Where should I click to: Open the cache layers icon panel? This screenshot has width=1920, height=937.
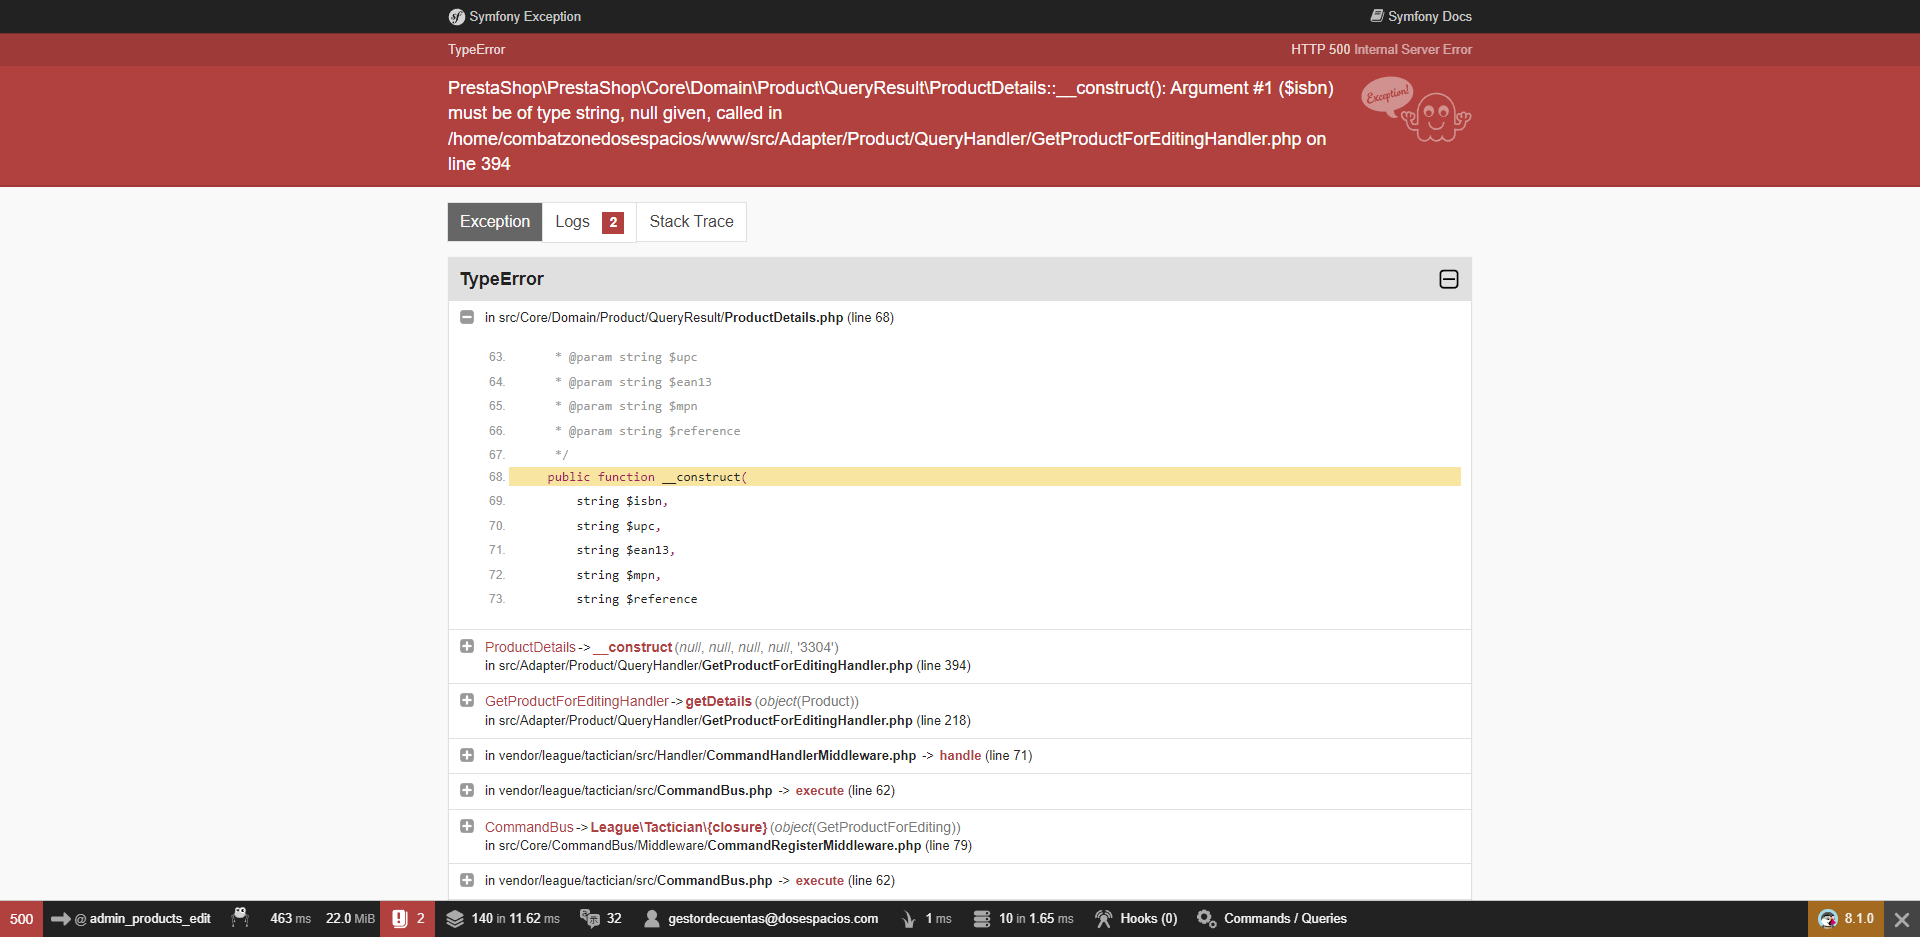(x=455, y=919)
